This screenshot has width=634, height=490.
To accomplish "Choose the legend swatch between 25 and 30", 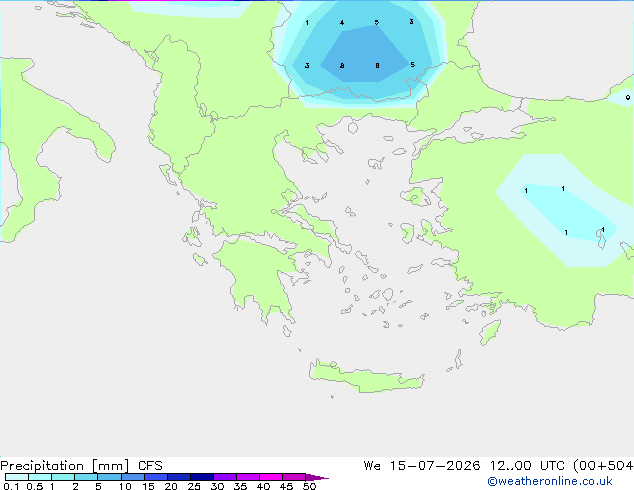I will click(x=202, y=477).
